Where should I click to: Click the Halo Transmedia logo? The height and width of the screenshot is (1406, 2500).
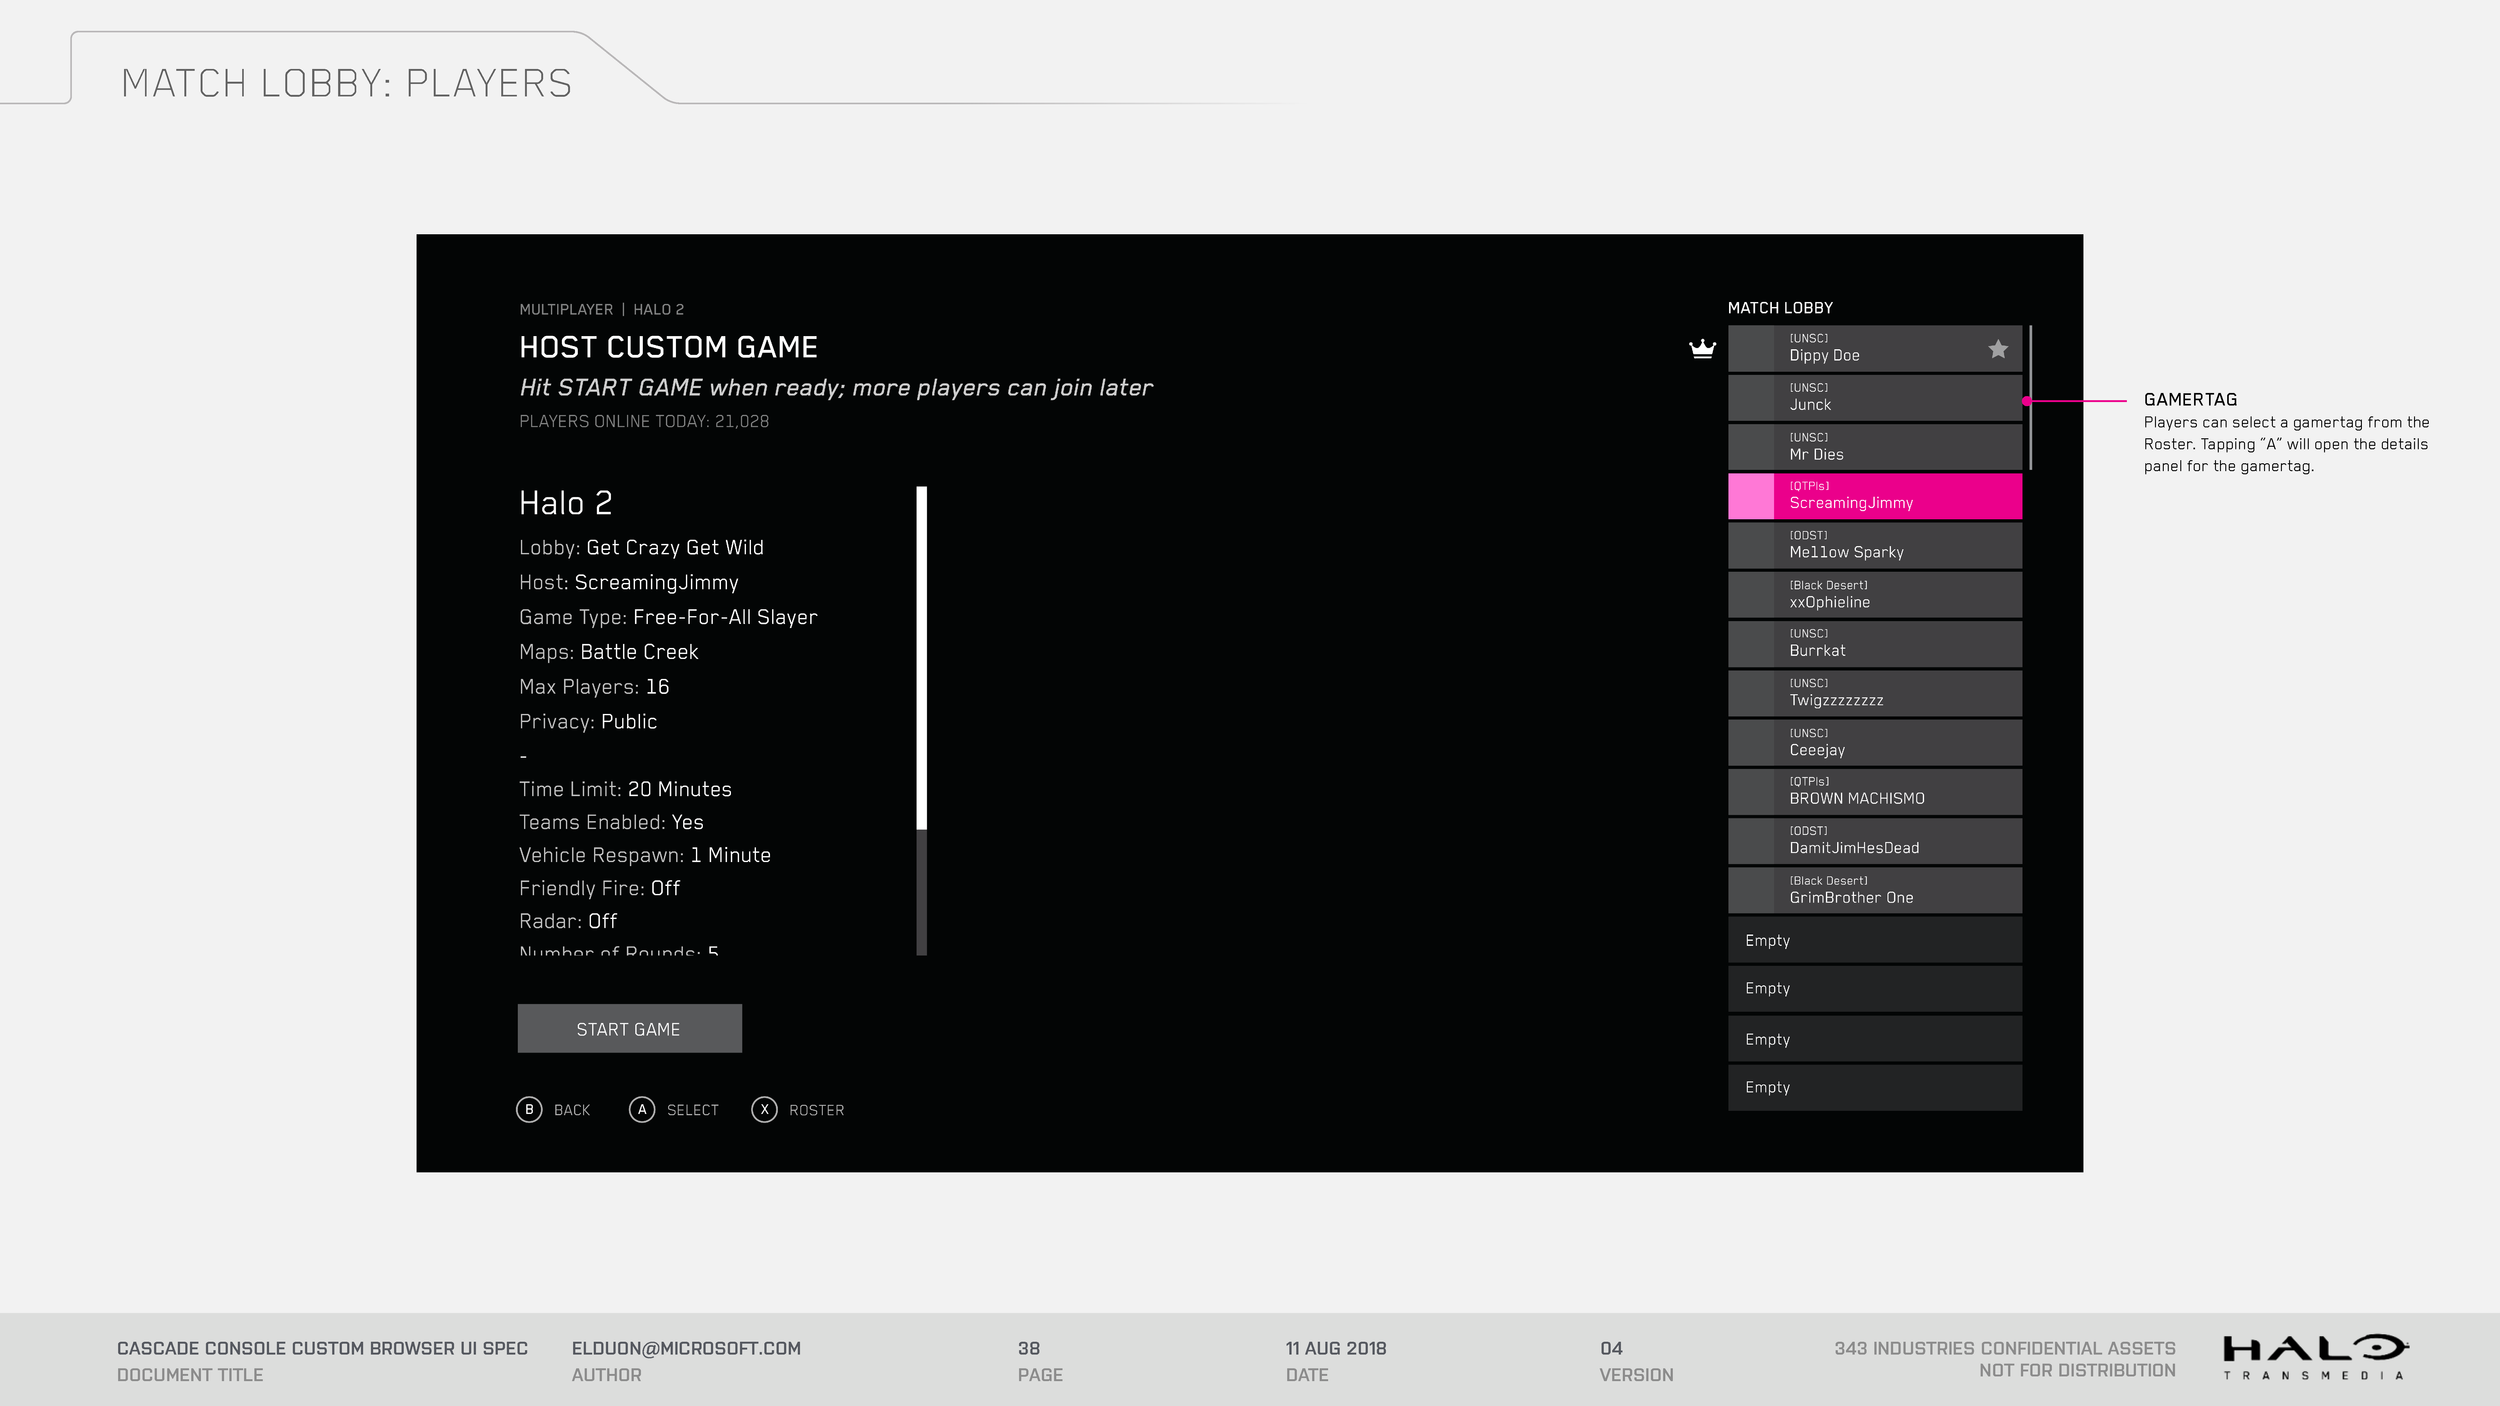(x=2315, y=1356)
